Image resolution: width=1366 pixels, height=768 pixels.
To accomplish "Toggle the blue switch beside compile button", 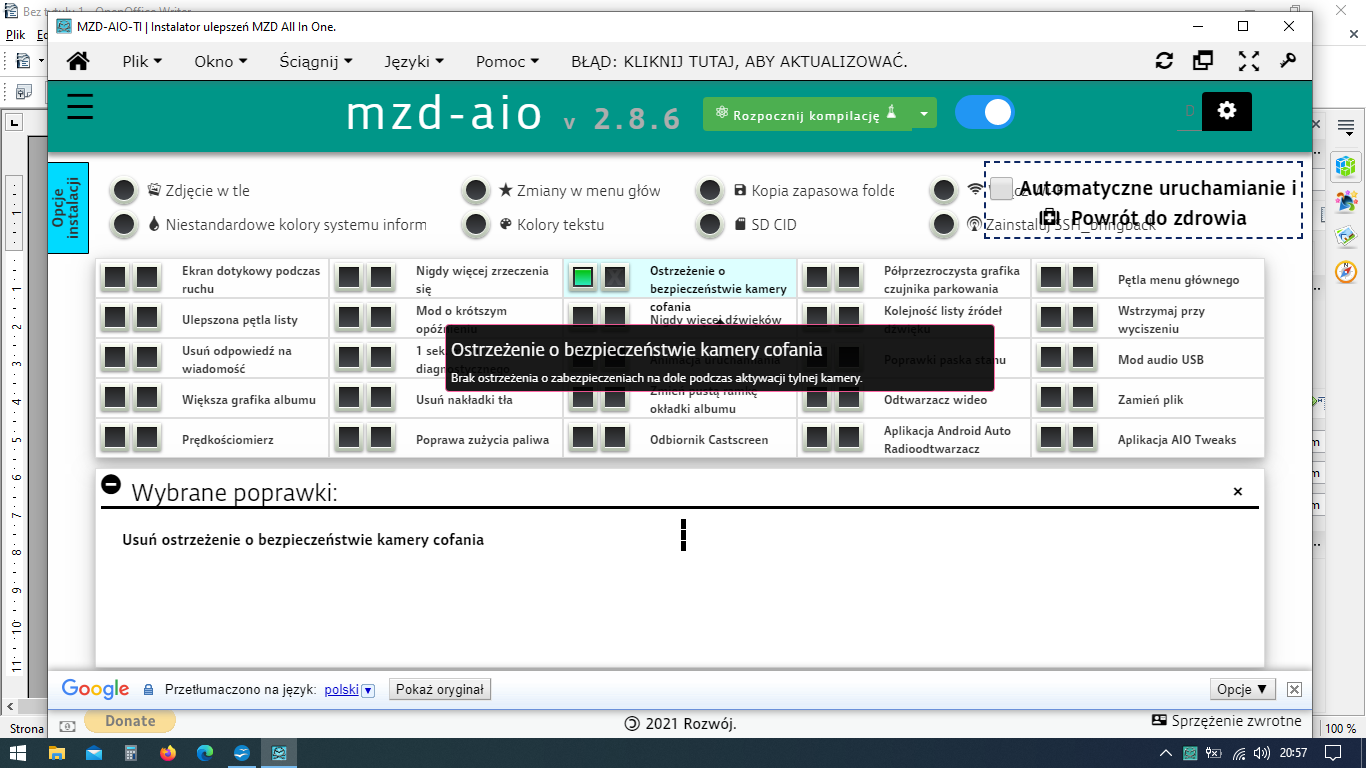I will [984, 112].
